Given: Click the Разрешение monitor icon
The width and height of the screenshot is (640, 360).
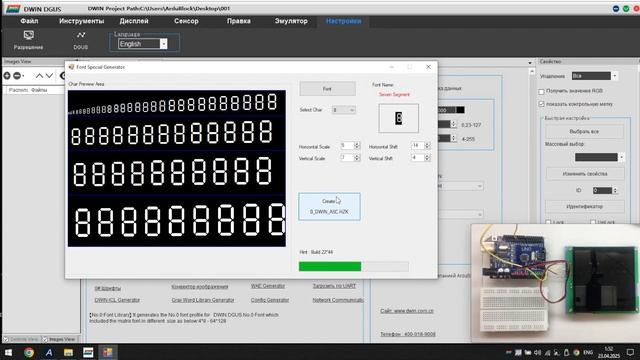Looking at the screenshot, I should (x=29, y=35).
